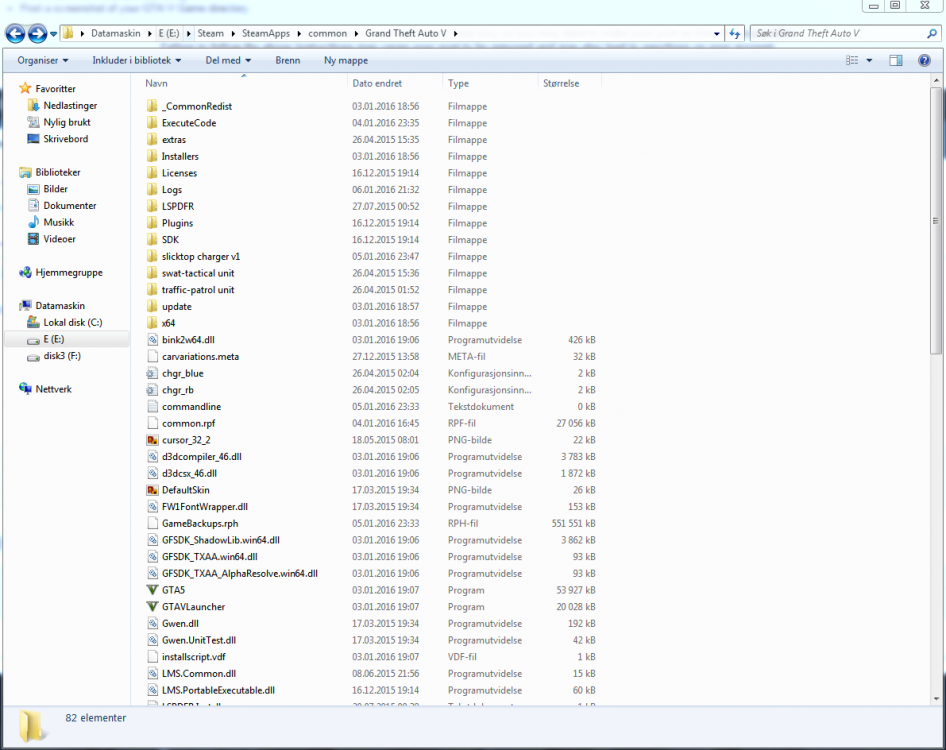946x750 pixels.
Task: Open the Organiser menu
Action: click(43, 60)
